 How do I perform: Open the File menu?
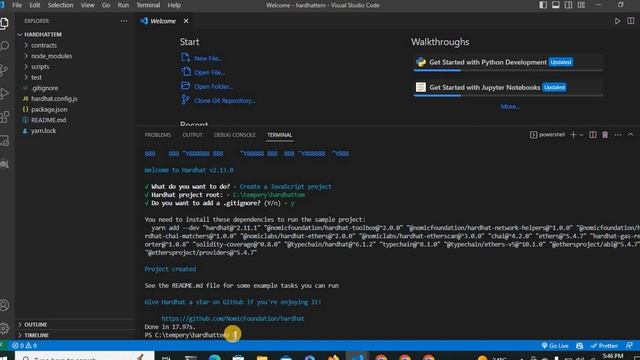tap(17, 5)
